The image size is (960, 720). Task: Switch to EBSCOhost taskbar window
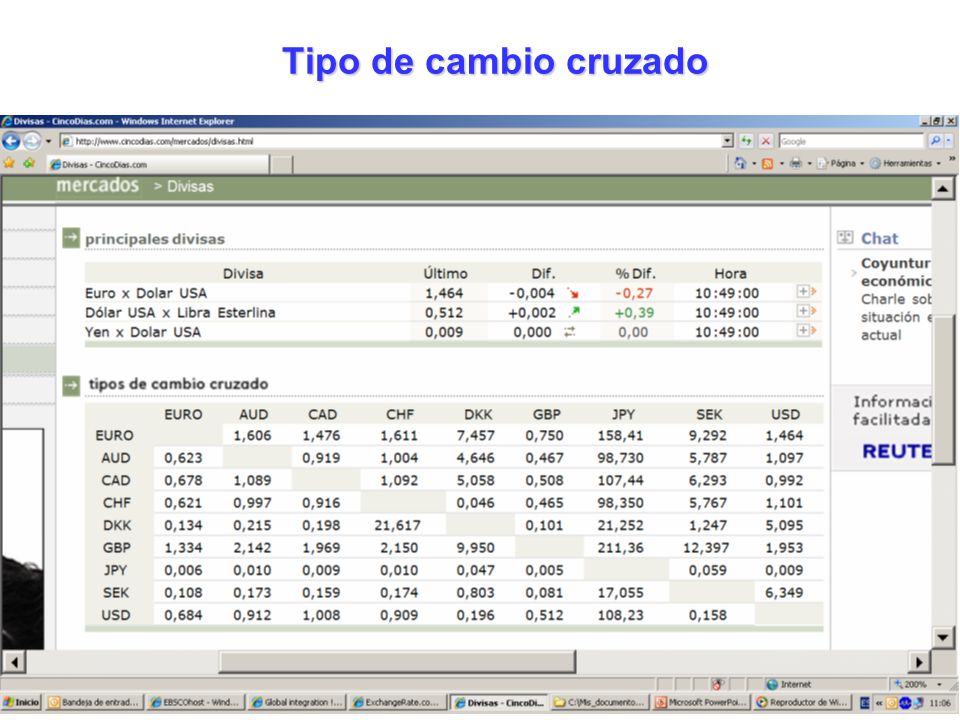coord(196,703)
